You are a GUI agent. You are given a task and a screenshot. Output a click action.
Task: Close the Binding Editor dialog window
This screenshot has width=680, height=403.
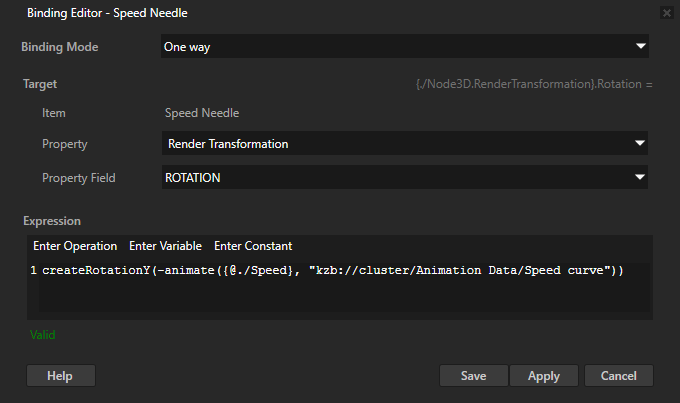point(666,13)
